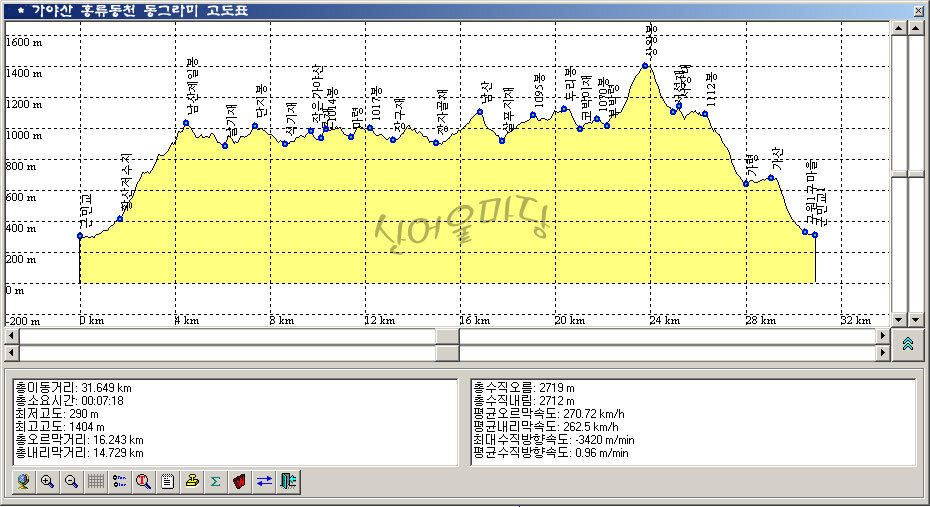This screenshot has width=930, height=507.
Task: Click the total time 00:07:18 line
Action: point(69,401)
